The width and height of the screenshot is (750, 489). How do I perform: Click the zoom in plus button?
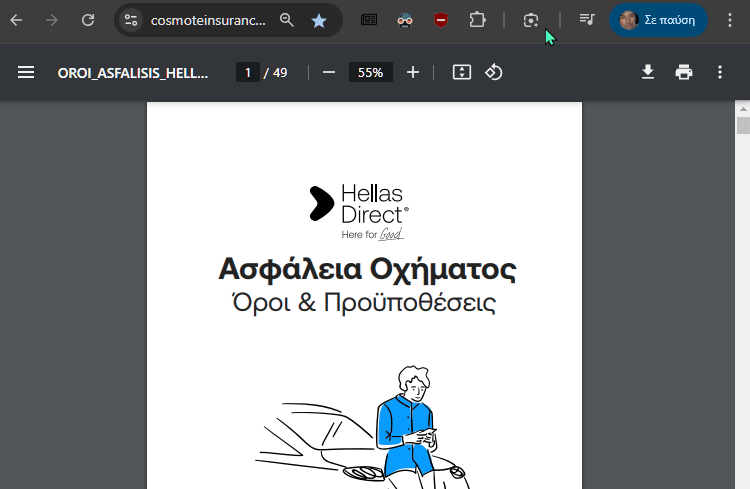pyautogui.click(x=413, y=72)
